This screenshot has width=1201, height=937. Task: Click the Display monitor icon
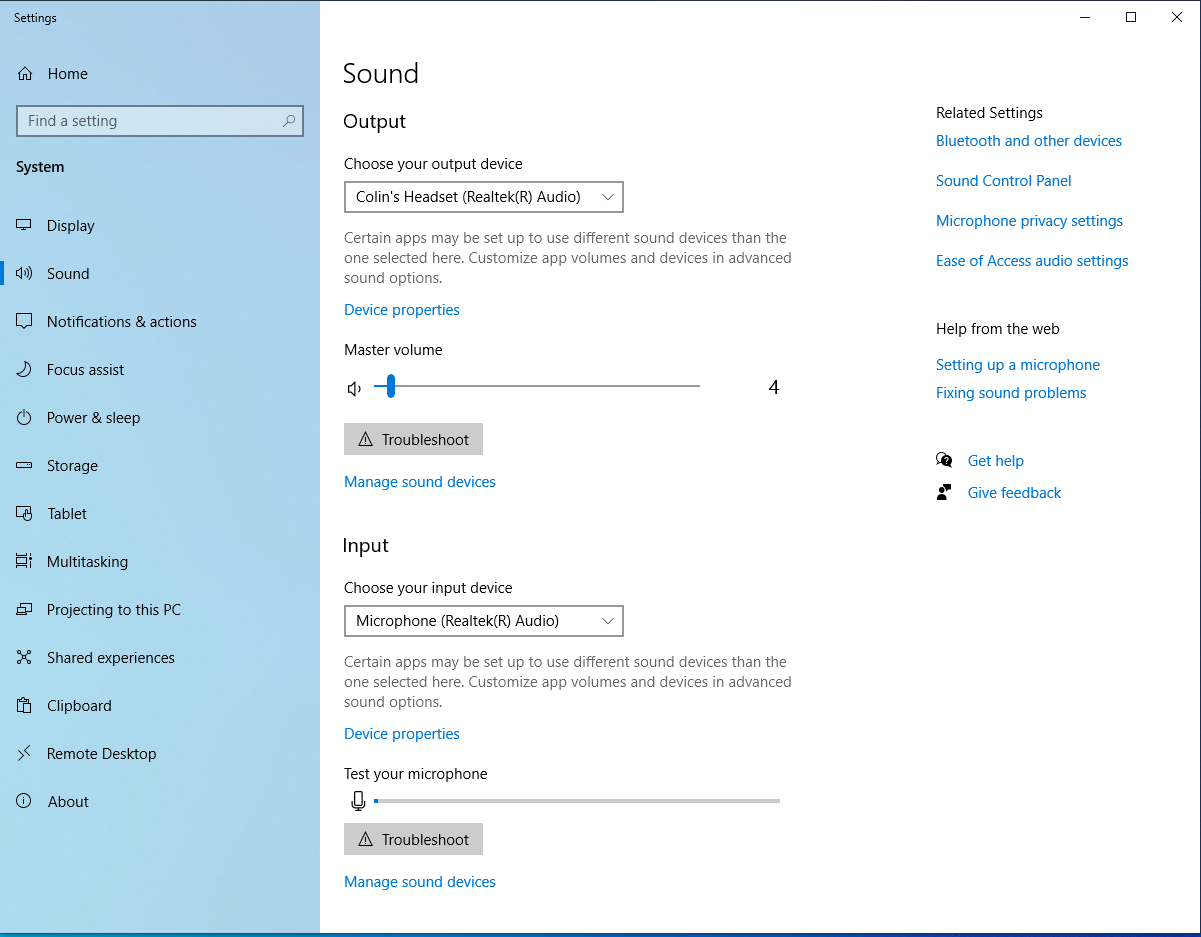25,226
